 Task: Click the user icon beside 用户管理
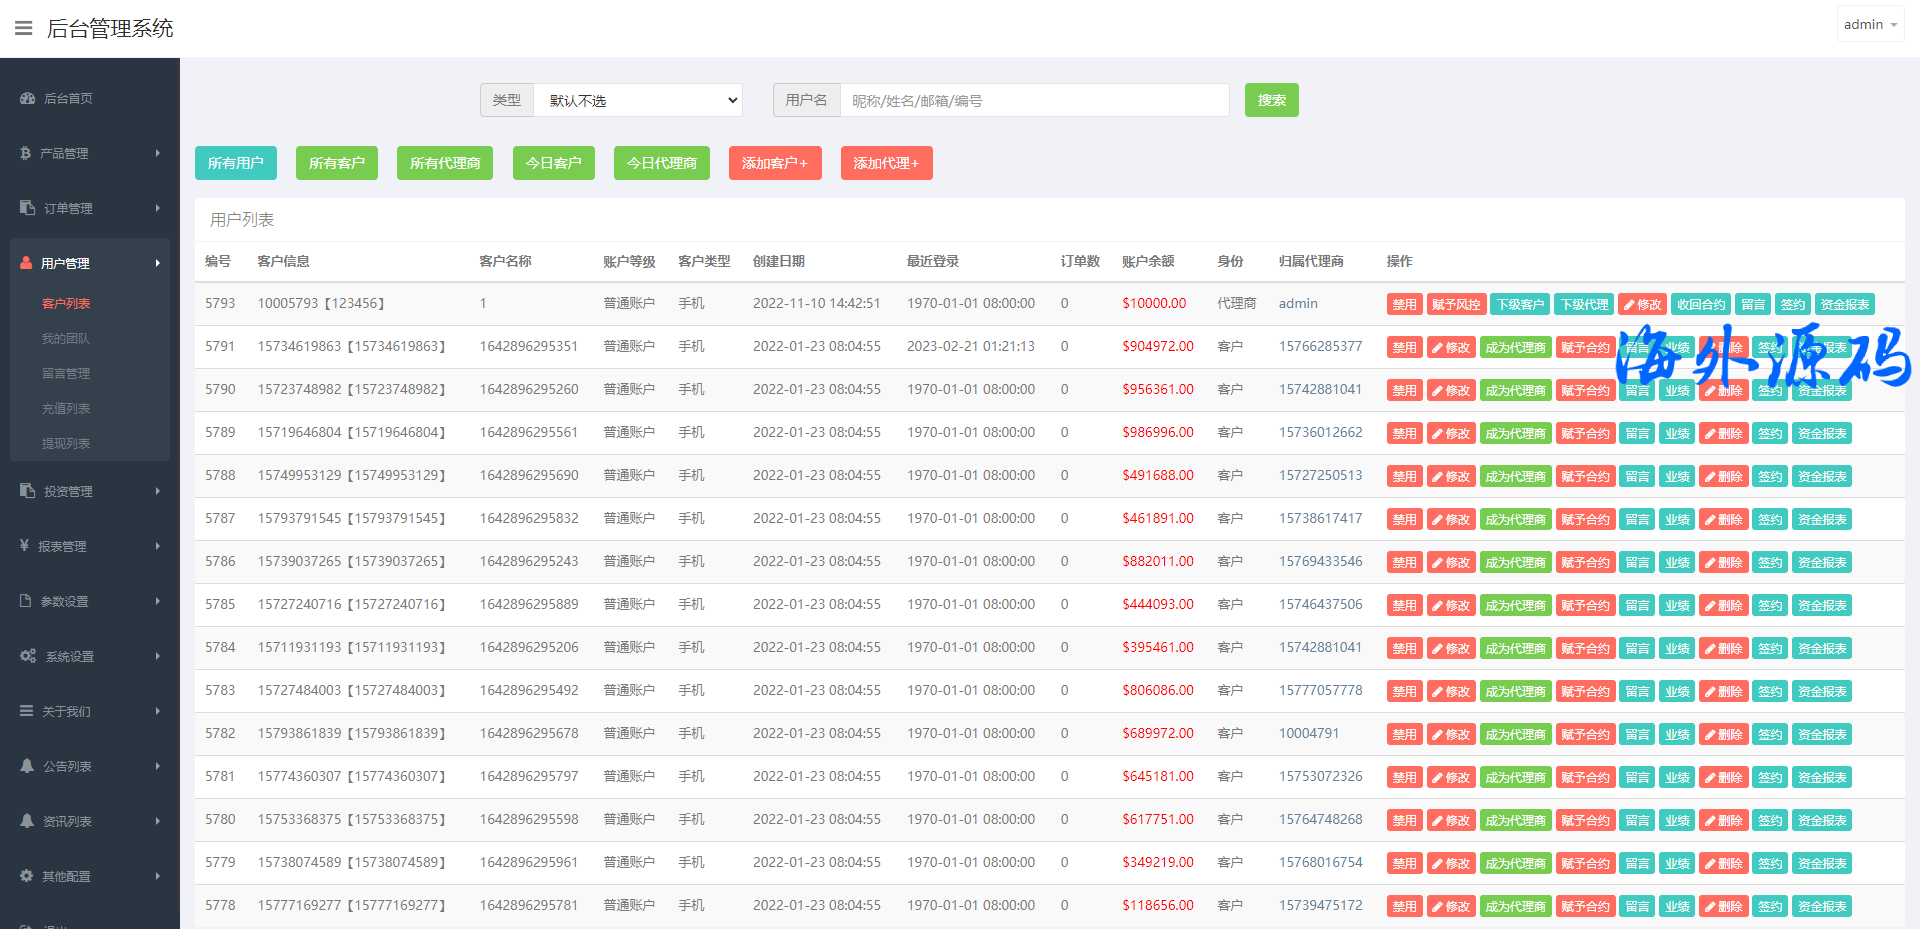pyautogui.click(x=26, y=263)
